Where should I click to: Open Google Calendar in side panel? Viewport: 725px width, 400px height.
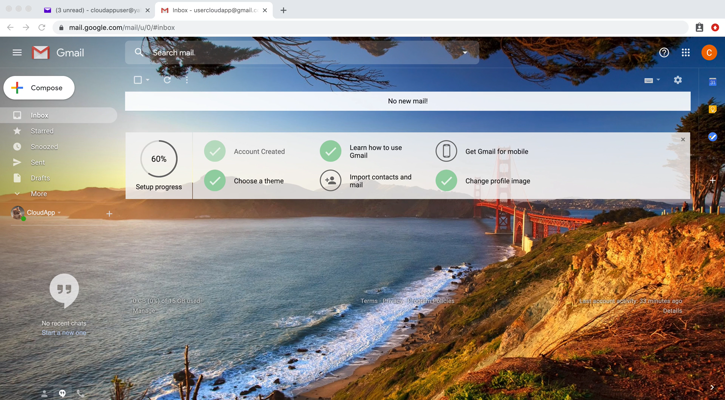click(x=712, y=82)
